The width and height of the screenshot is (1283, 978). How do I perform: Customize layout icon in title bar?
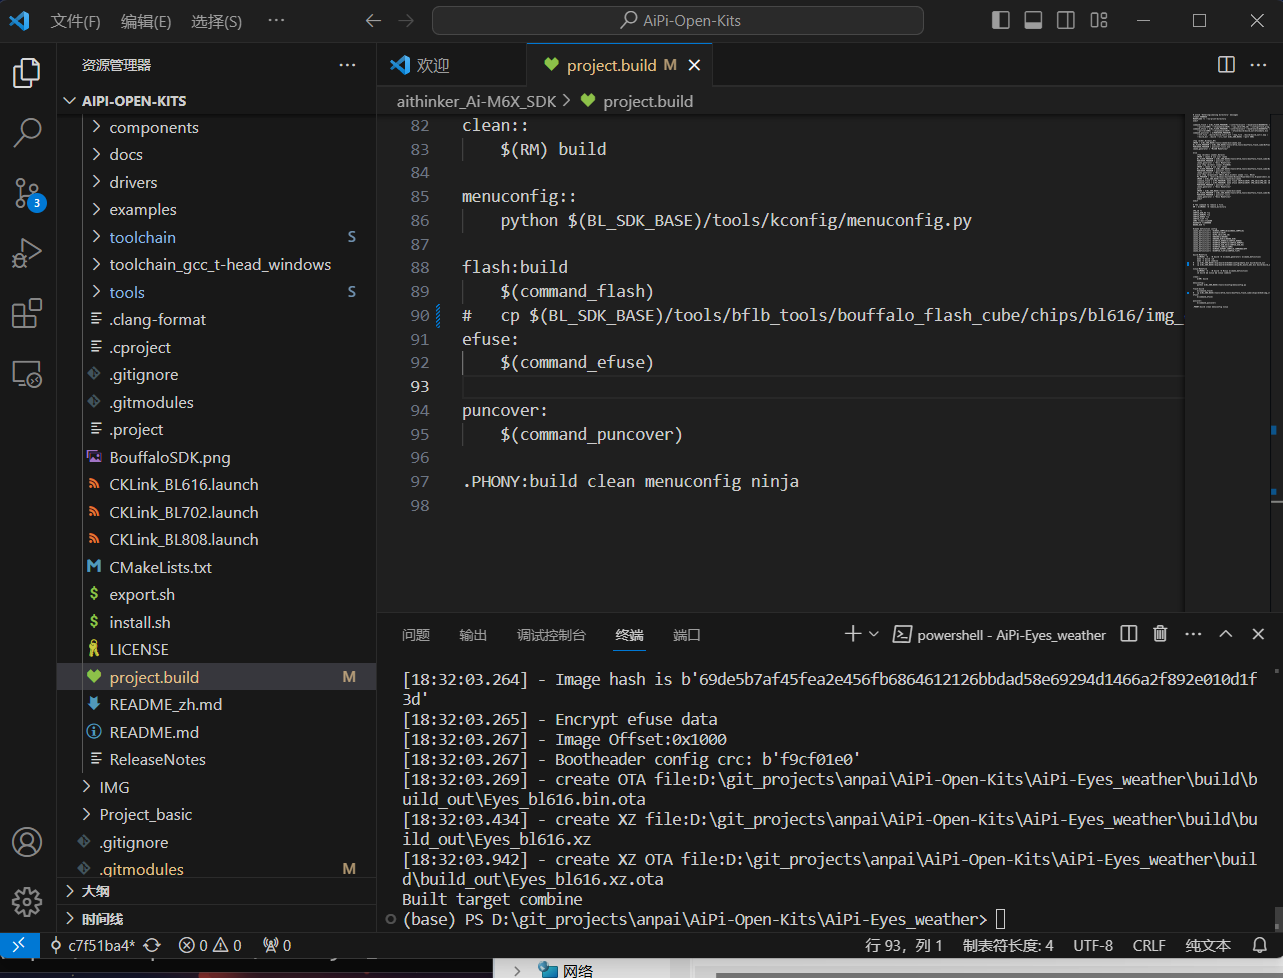coord(1099,20)
